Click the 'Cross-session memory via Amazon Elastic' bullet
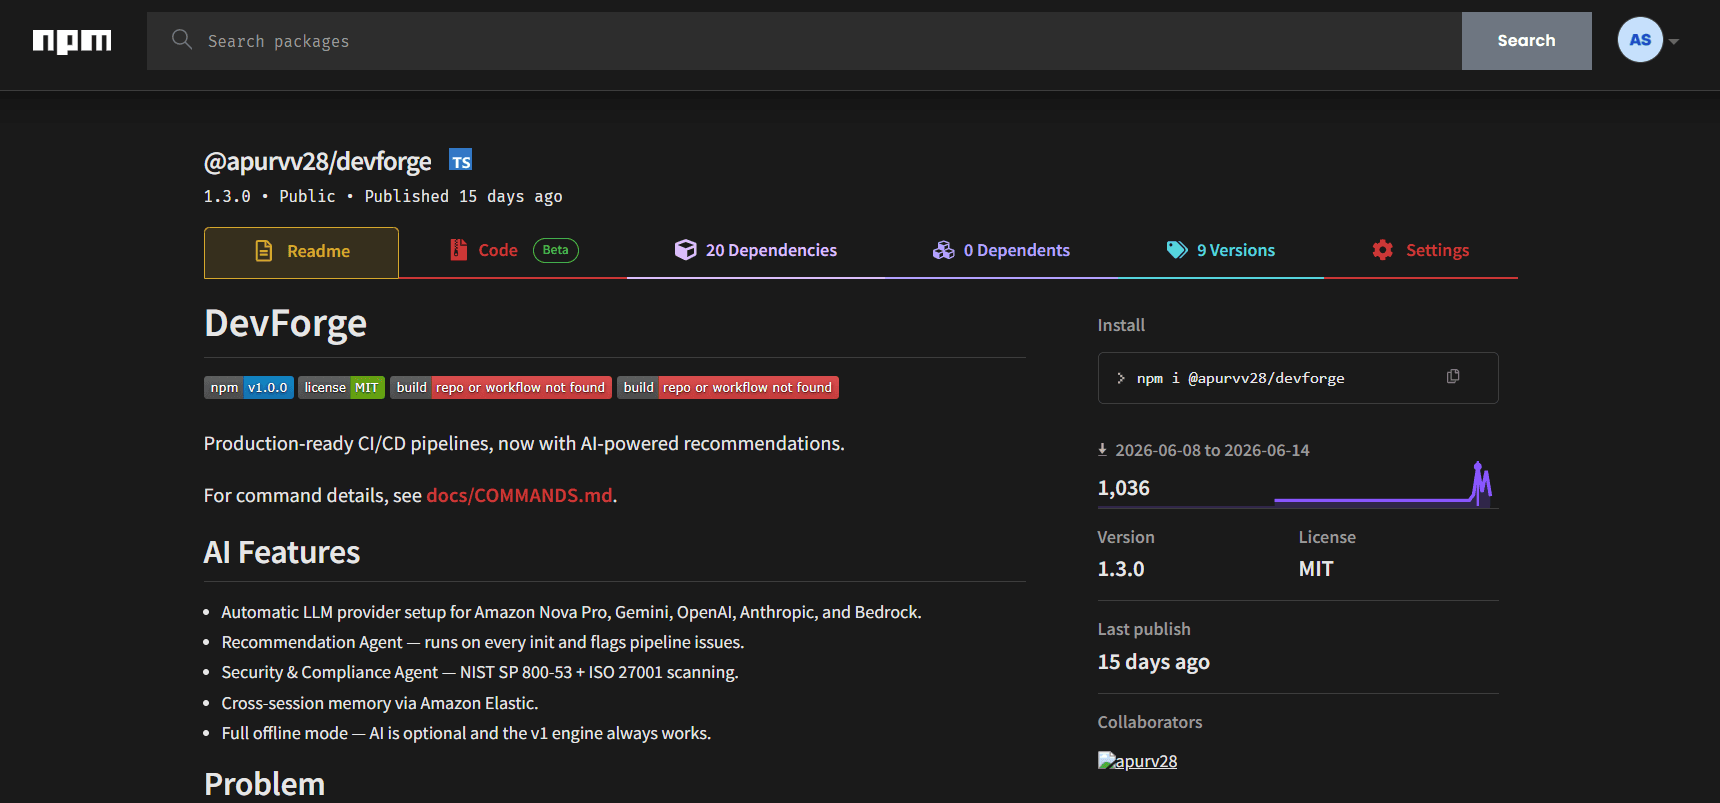 click(x=380, y=703)
